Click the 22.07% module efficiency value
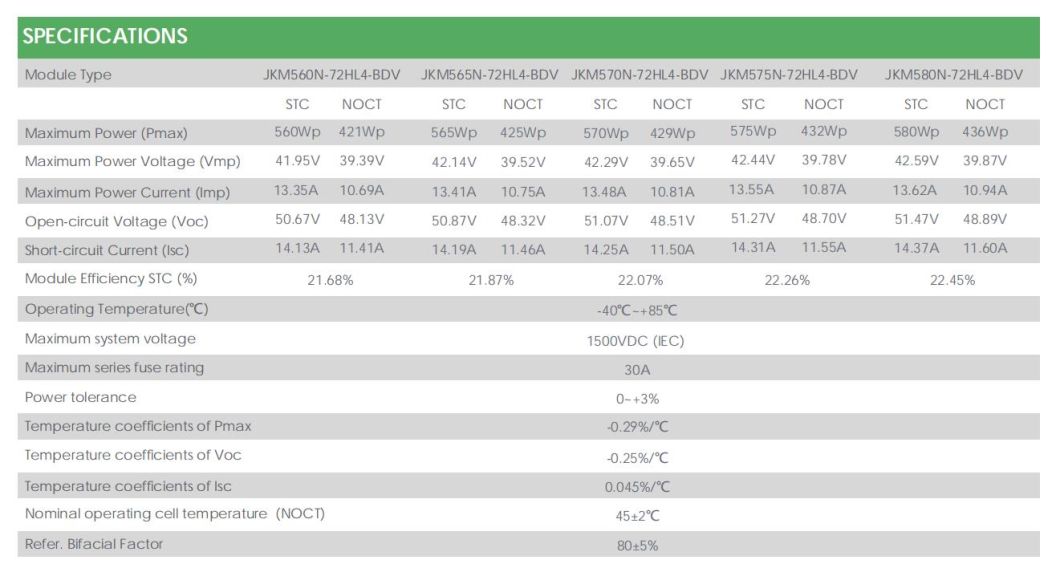Screen dimensions: 1060x568 [x=639, y=281]
